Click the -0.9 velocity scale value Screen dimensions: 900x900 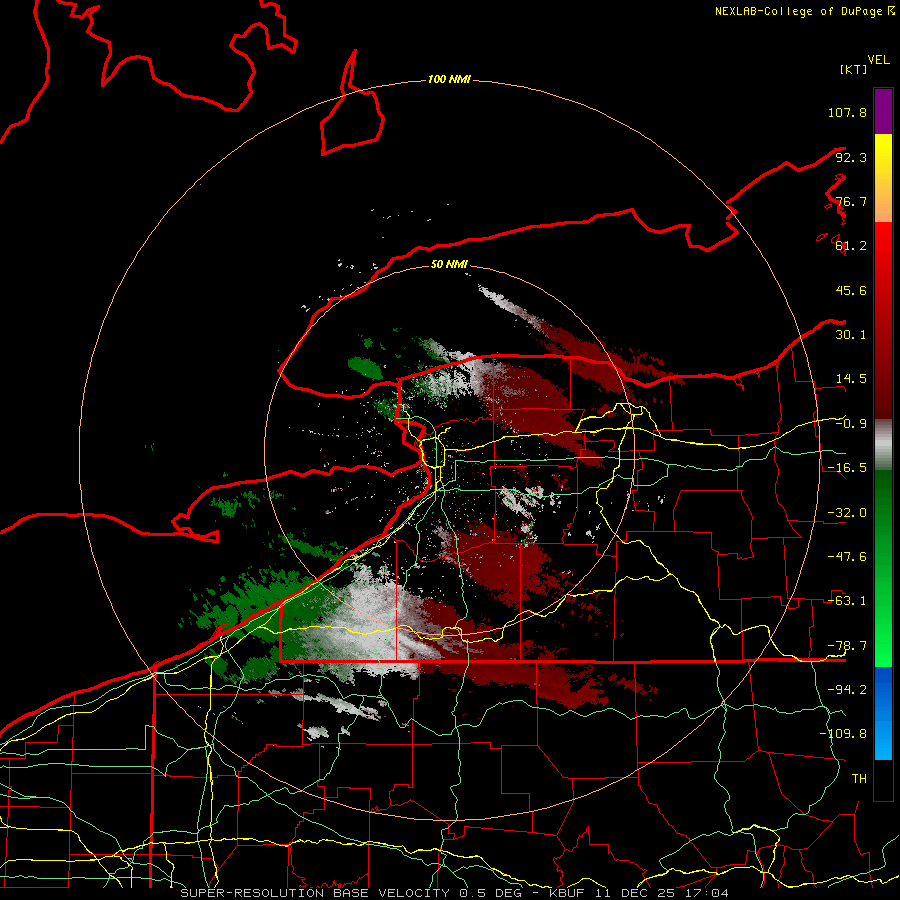pyautogui.click(x=851, y=424)
